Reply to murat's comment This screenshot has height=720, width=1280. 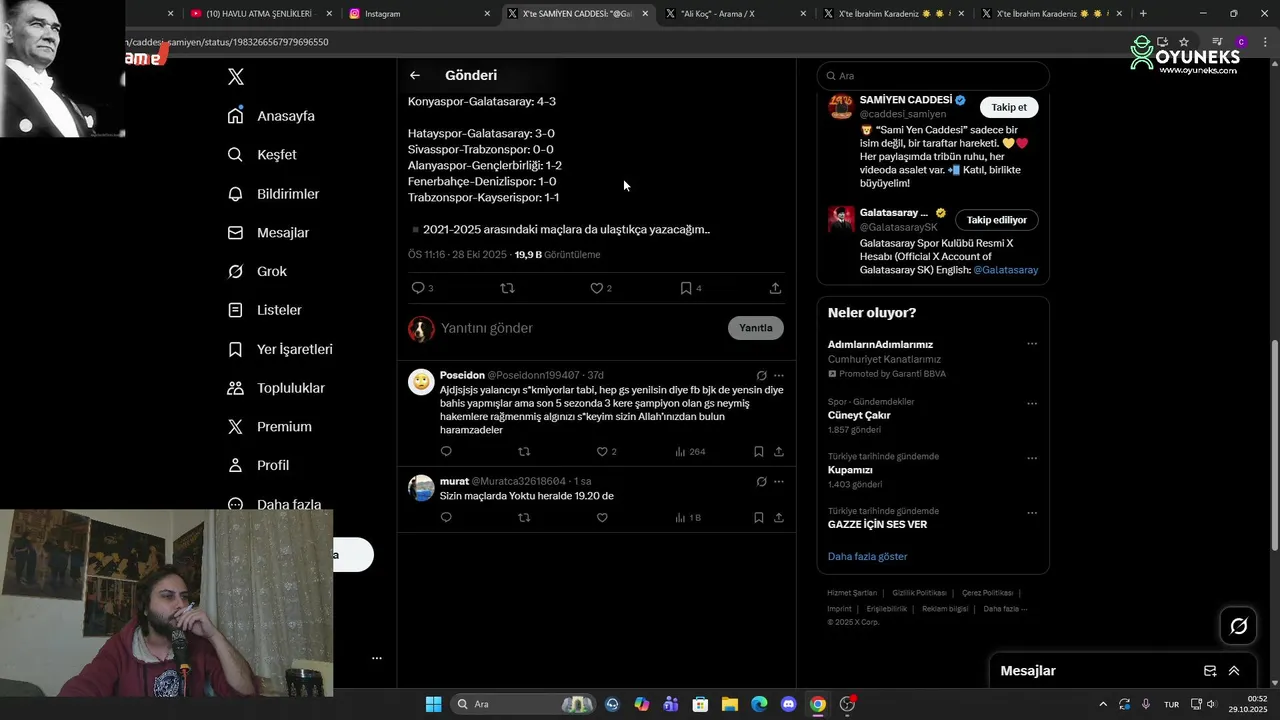446,518
